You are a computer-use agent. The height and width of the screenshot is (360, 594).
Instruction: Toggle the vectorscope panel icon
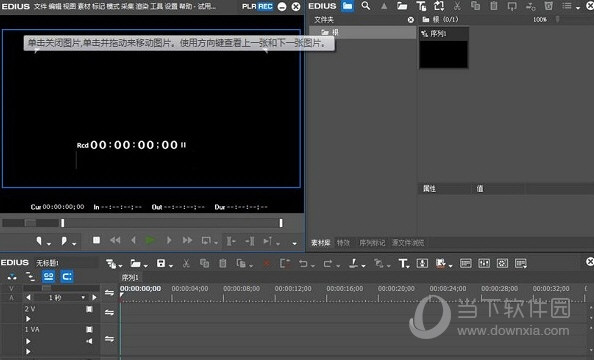pyautogui.click(x=502, y=263)
